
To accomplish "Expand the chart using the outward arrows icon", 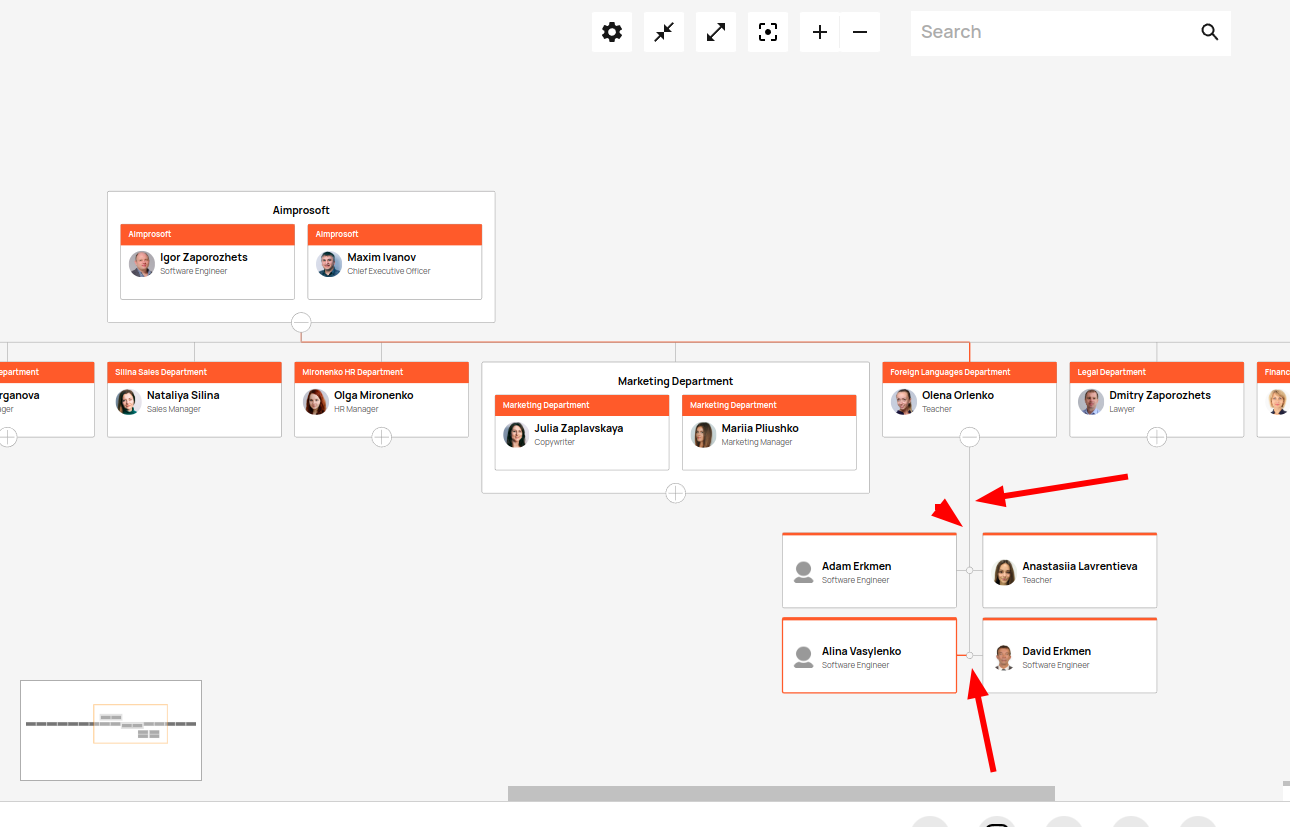I will click(x=715, y=31).
